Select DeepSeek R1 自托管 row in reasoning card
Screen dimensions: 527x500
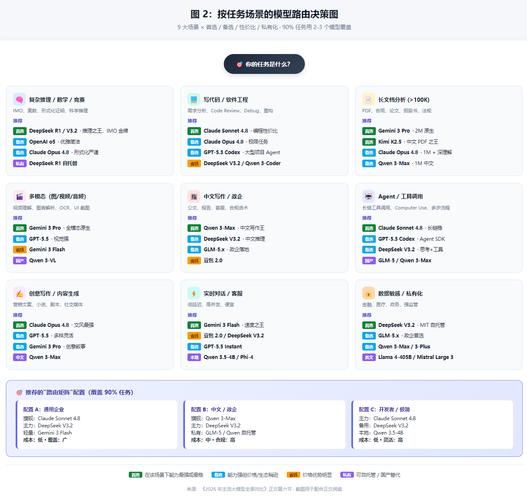coord(45,163)
